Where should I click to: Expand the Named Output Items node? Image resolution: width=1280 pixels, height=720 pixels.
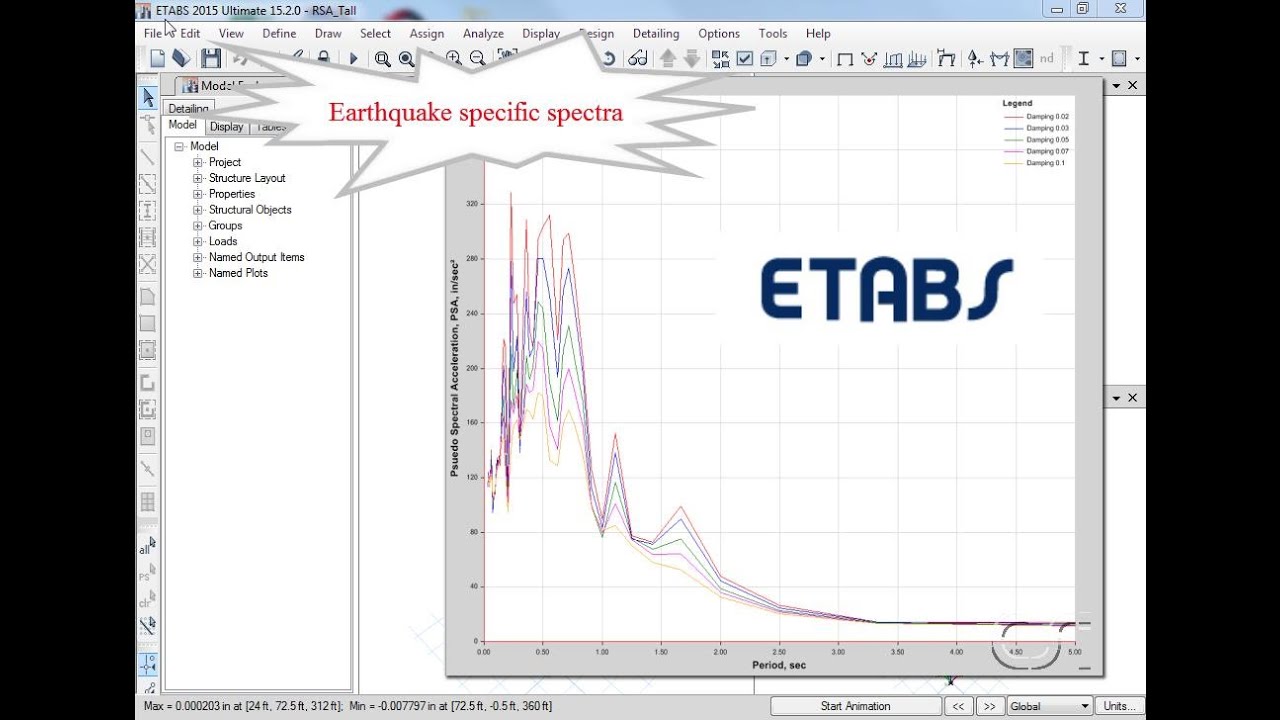pyautogui.click(x=198, y=257)
